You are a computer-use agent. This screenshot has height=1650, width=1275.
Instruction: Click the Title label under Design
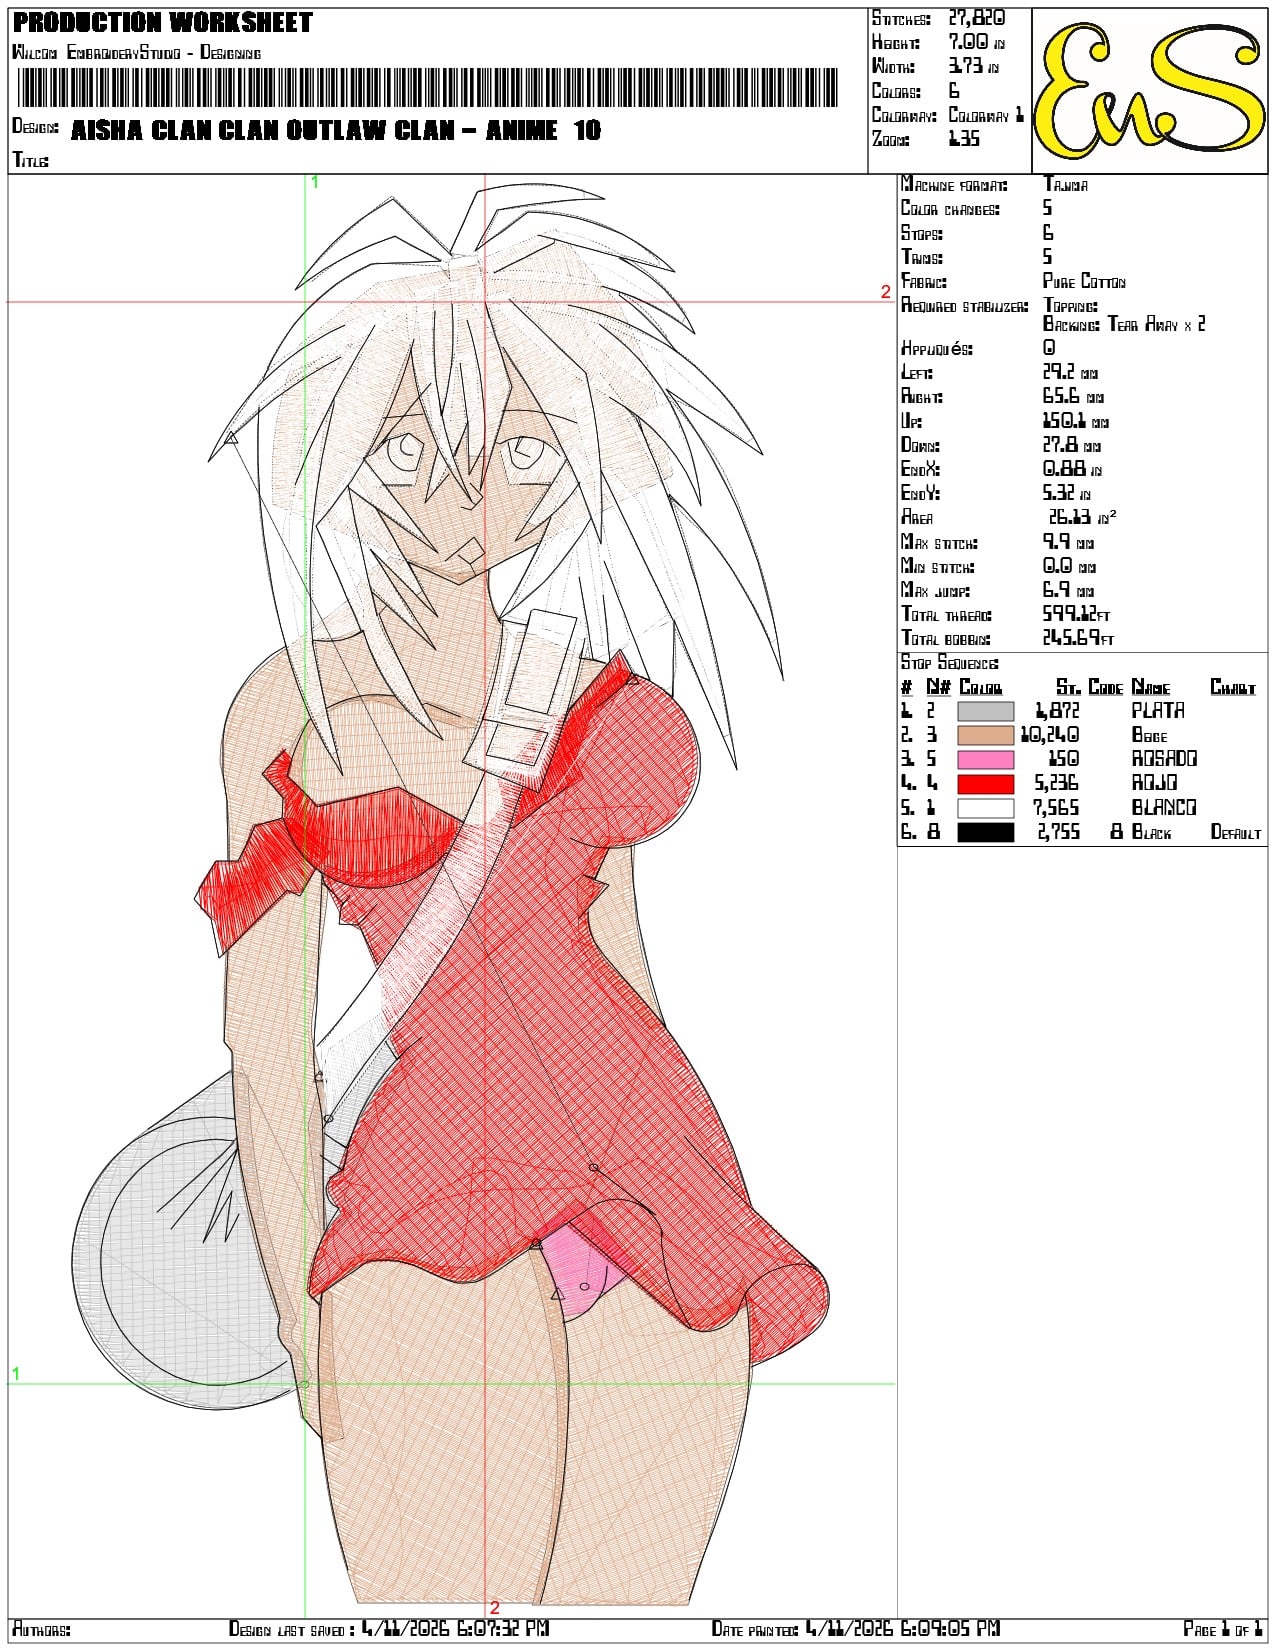pos(30,160)
